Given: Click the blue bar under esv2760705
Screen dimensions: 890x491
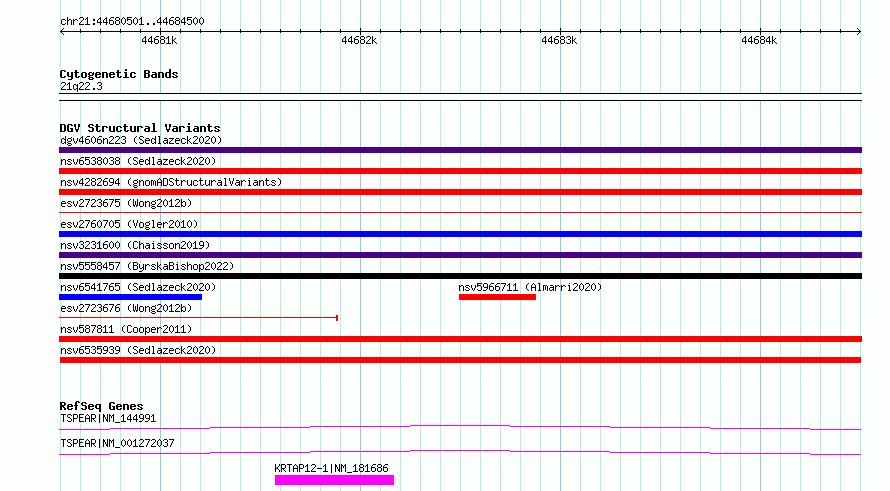Looking at the screenshot, I should tap(460, 234).
